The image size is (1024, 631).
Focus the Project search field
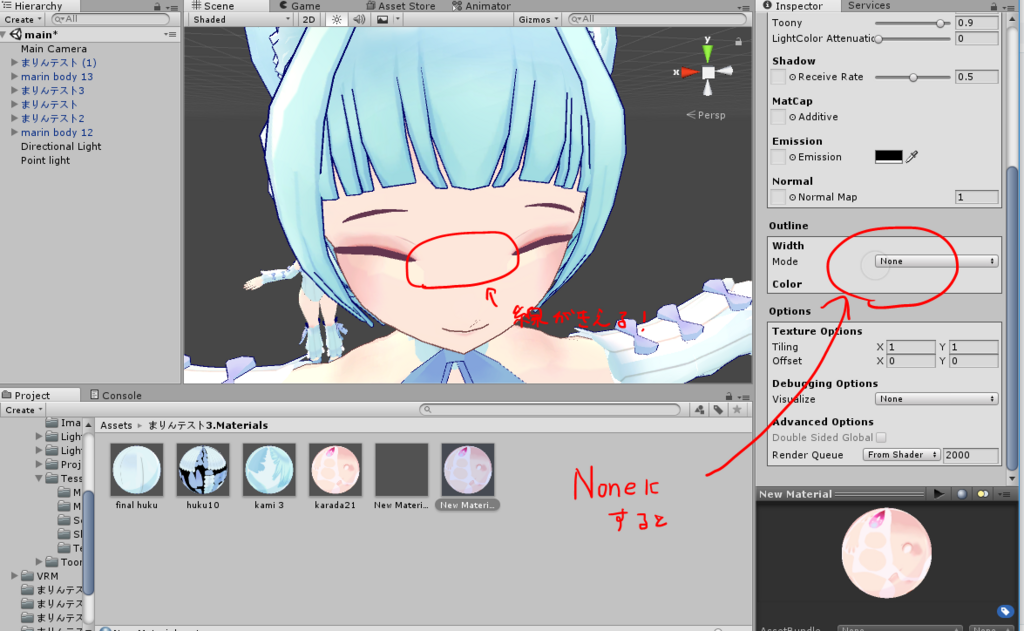[x=550, y=410]
